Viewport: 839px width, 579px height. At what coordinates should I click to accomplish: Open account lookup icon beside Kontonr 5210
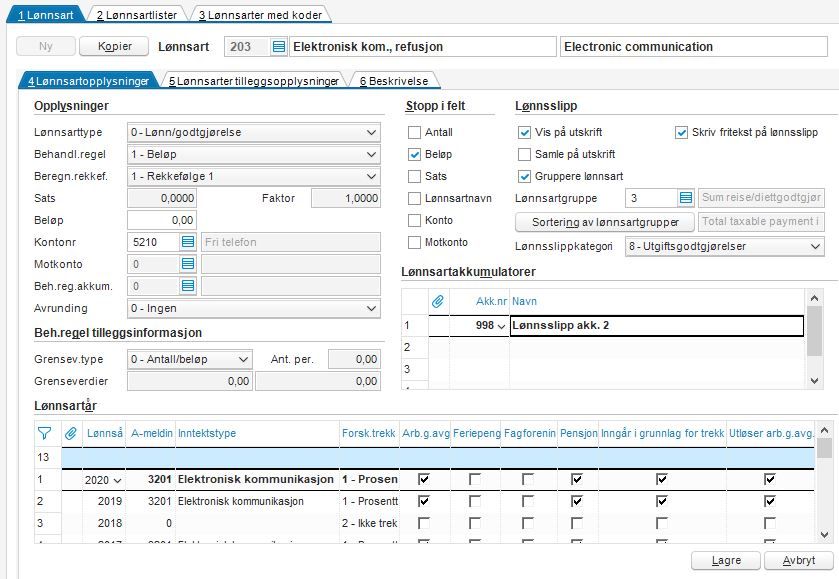coord(188,242)
